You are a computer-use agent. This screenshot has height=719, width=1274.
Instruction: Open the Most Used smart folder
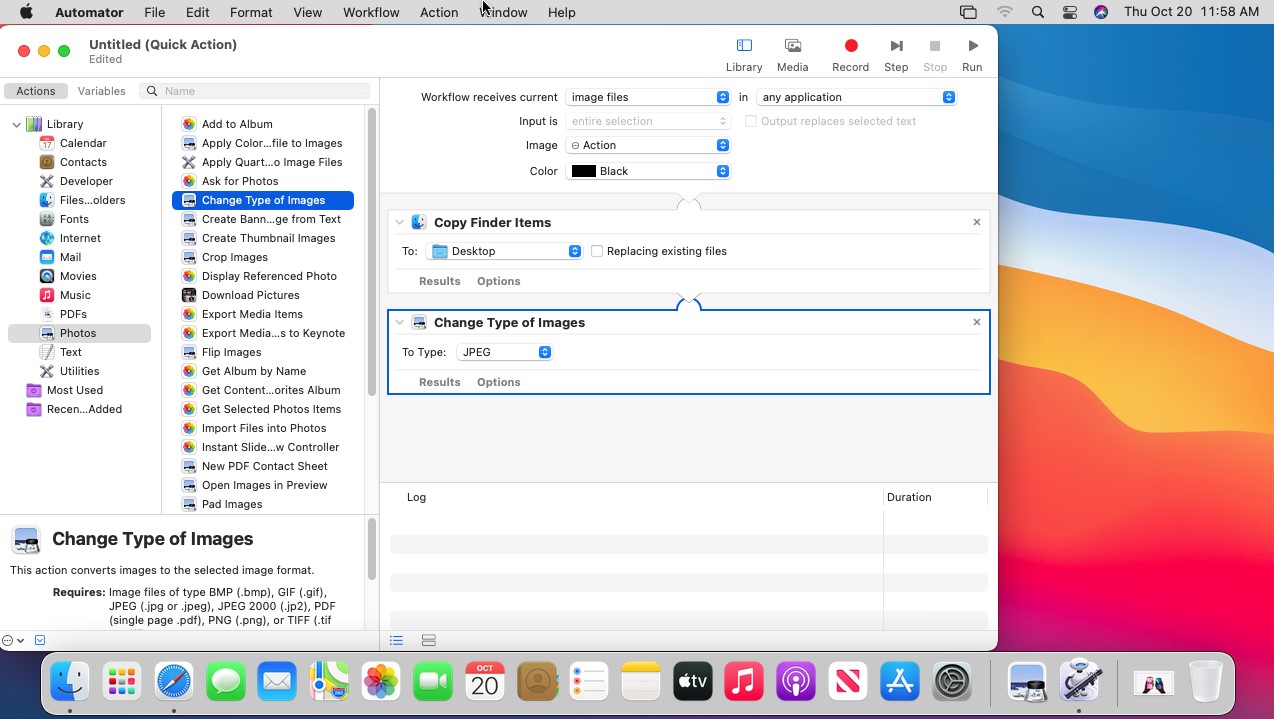point(74,390)
